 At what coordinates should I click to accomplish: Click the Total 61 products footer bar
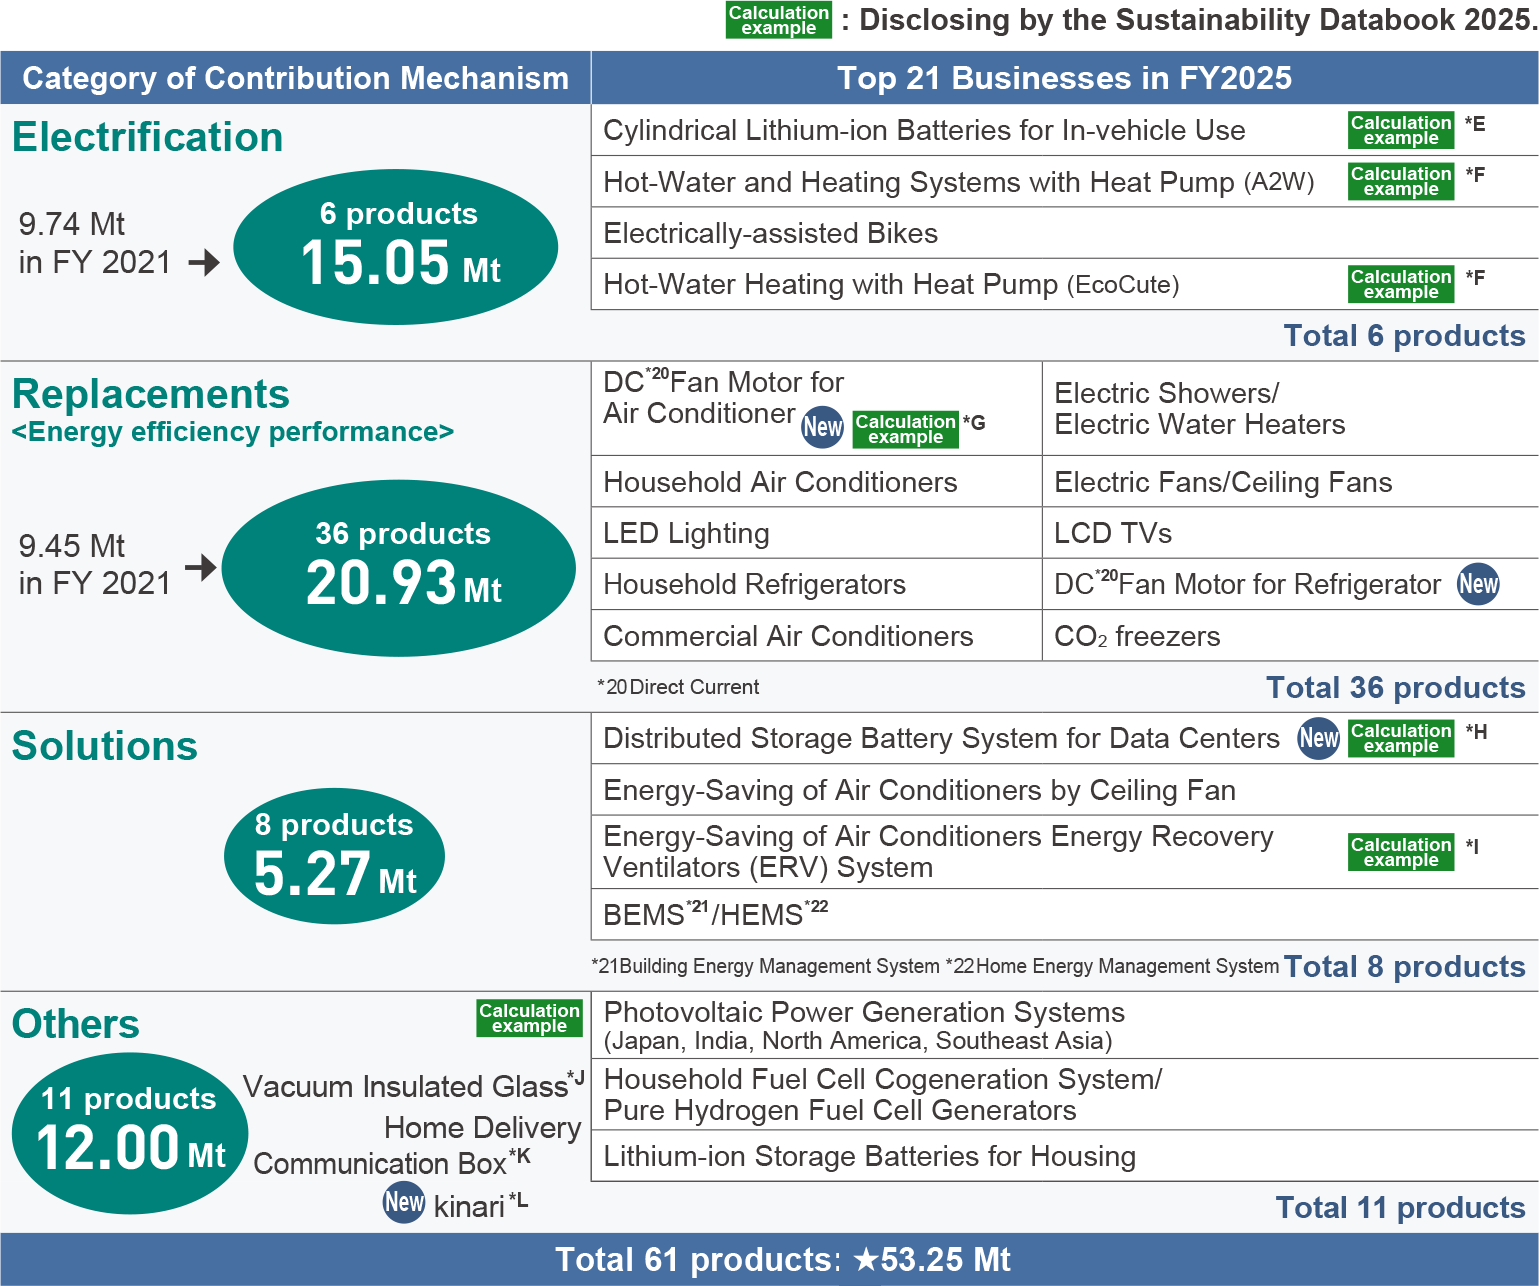(x=769, y=1259)
